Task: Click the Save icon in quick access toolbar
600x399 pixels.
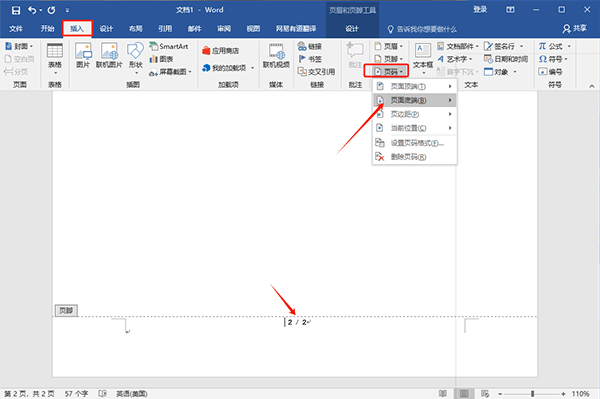Action: coord(16,10)
